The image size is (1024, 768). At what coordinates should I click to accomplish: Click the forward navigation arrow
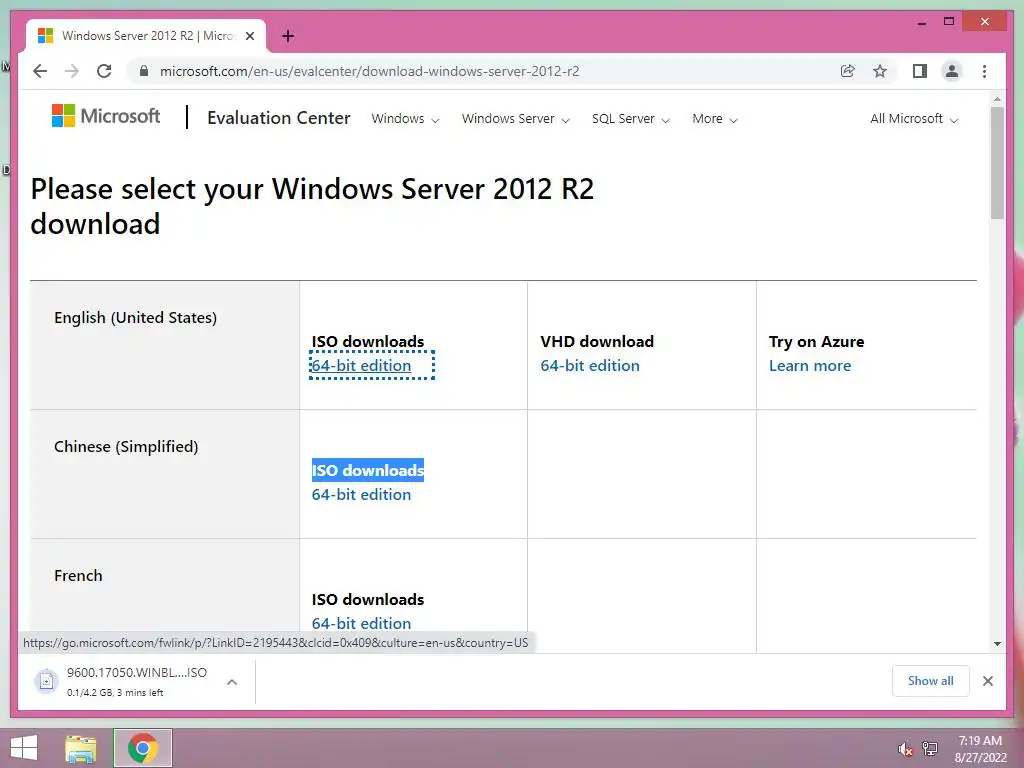click(72, 71)
